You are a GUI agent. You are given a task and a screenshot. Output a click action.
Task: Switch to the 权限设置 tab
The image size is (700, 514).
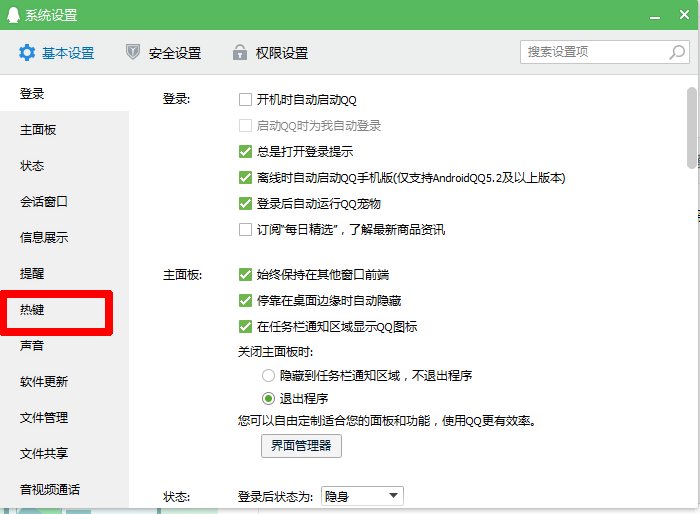(271, 53)
